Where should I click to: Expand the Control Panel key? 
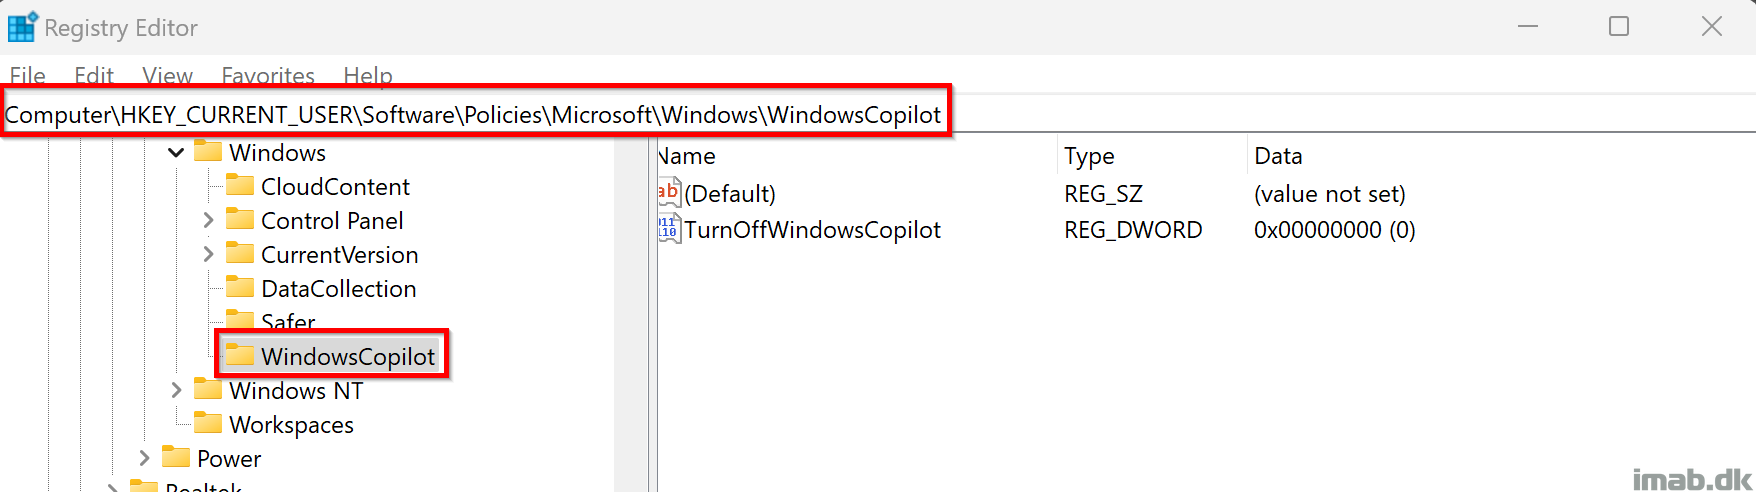pyautogui.click(x=208, y=220)
